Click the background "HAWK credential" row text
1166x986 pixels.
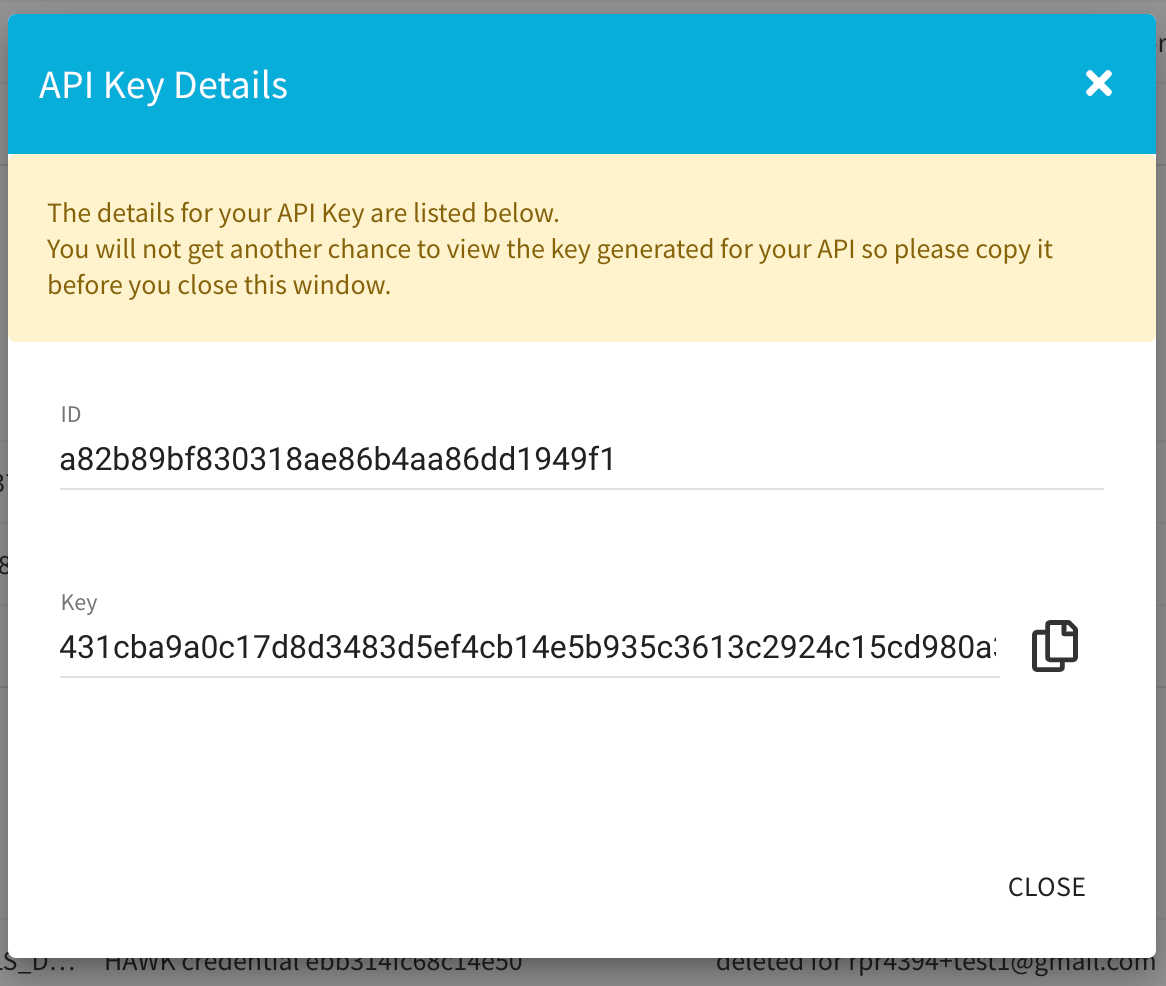point(313,964)
